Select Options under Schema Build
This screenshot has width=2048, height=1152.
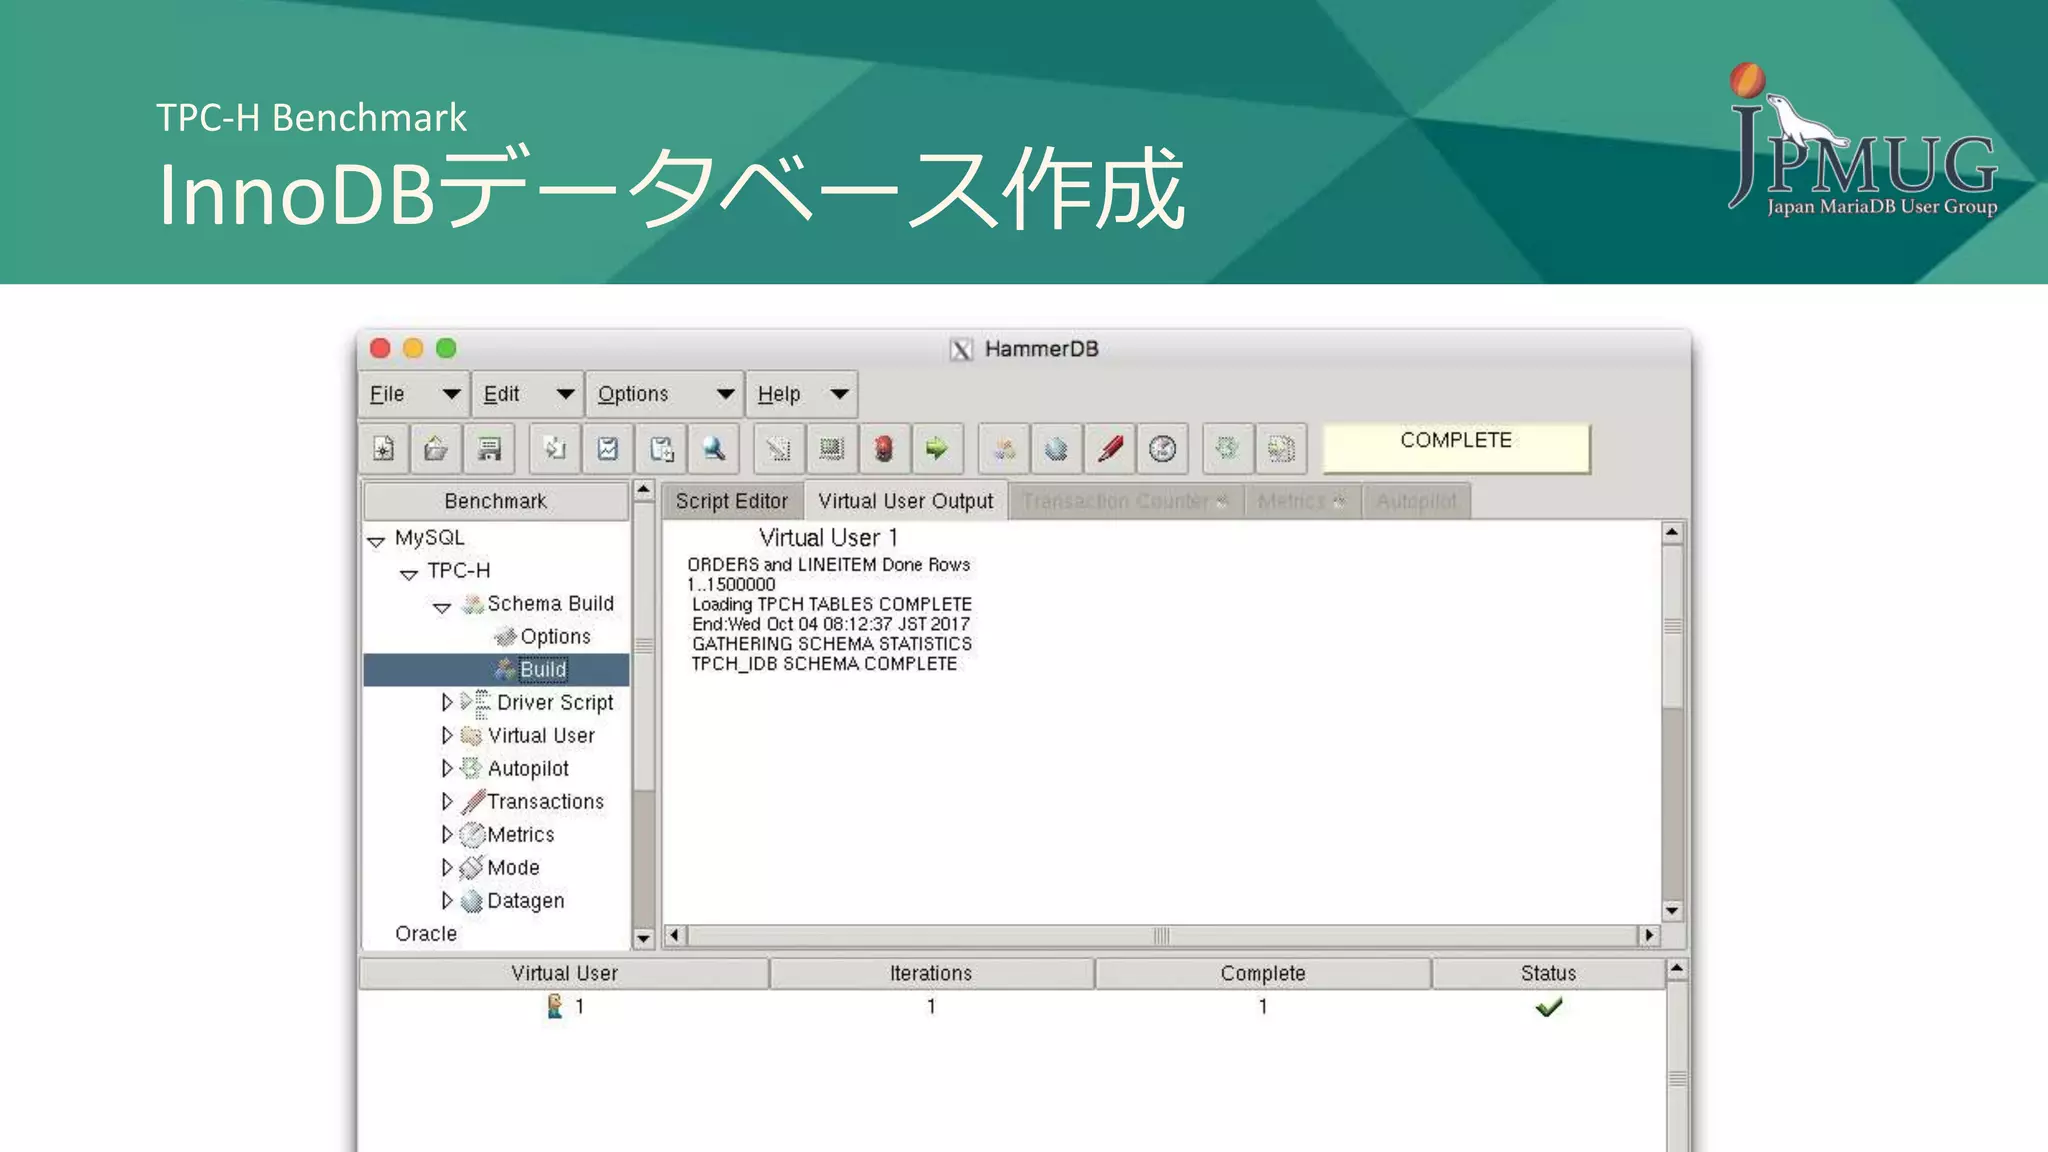click(555, 637)
